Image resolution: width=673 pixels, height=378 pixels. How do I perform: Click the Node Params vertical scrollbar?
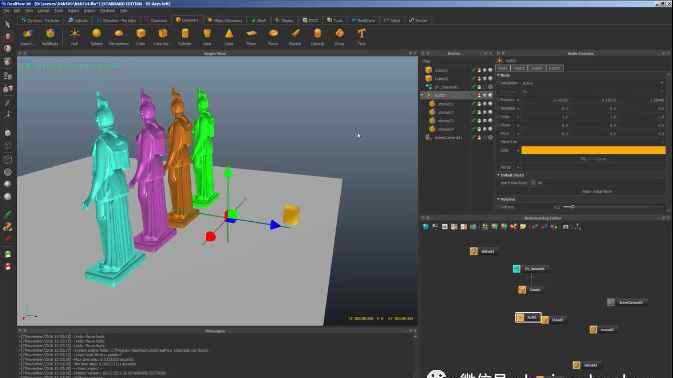[x=669, y=142]
